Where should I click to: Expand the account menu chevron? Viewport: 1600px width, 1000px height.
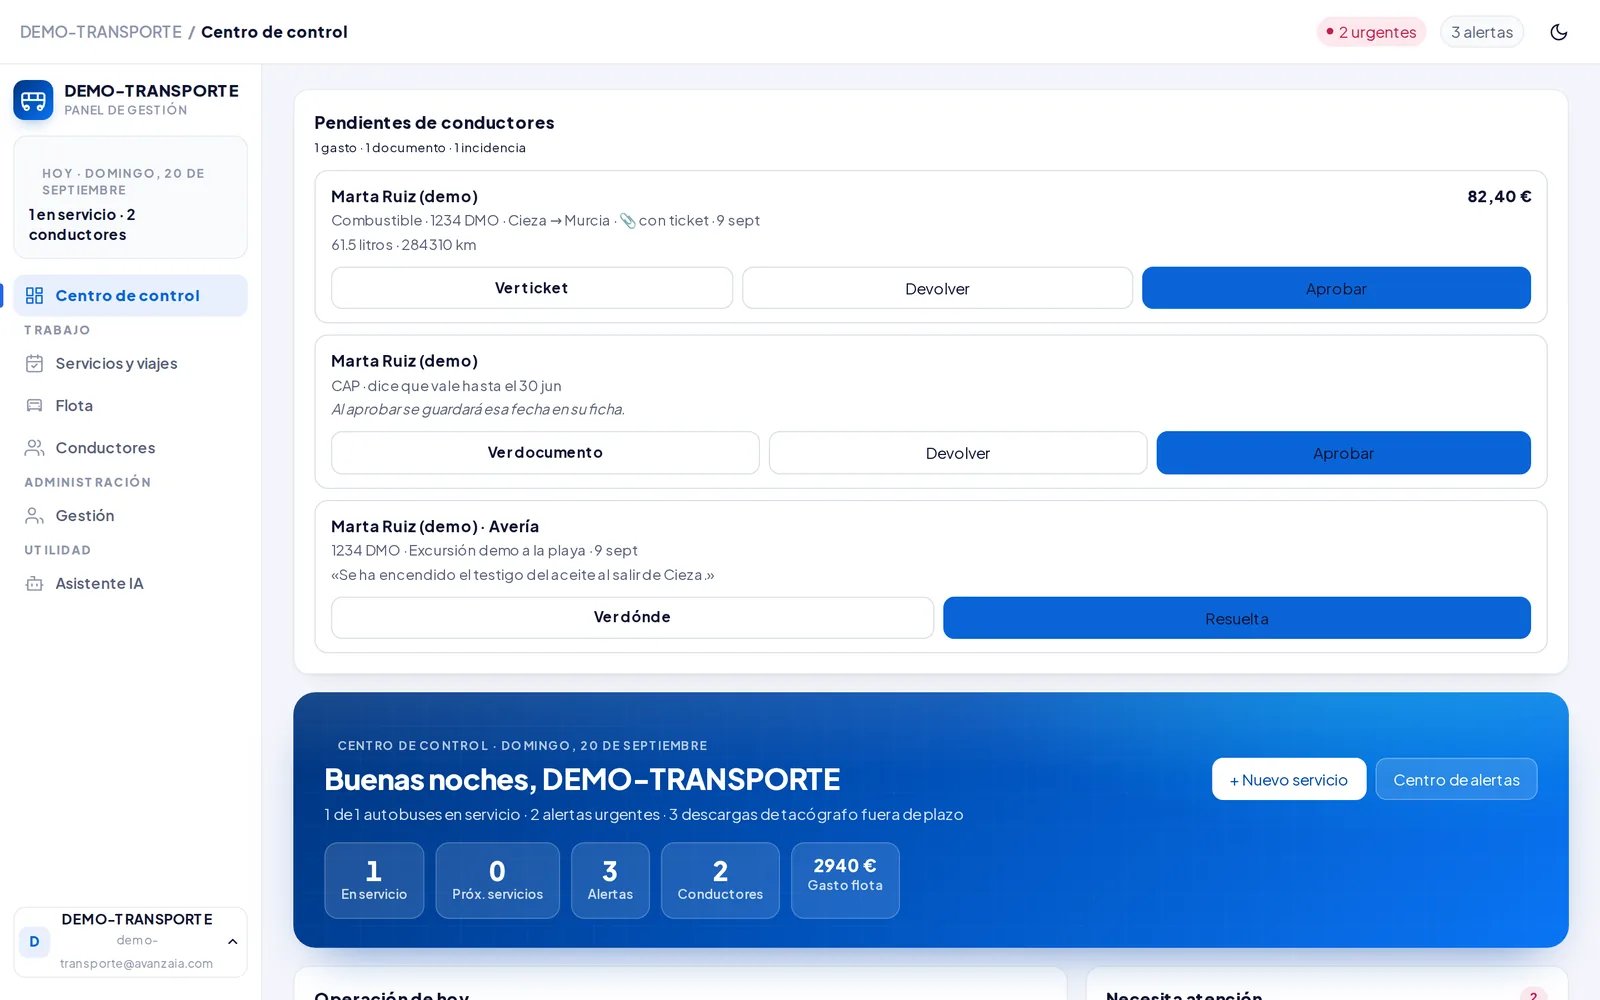click(x=232, y=942)
